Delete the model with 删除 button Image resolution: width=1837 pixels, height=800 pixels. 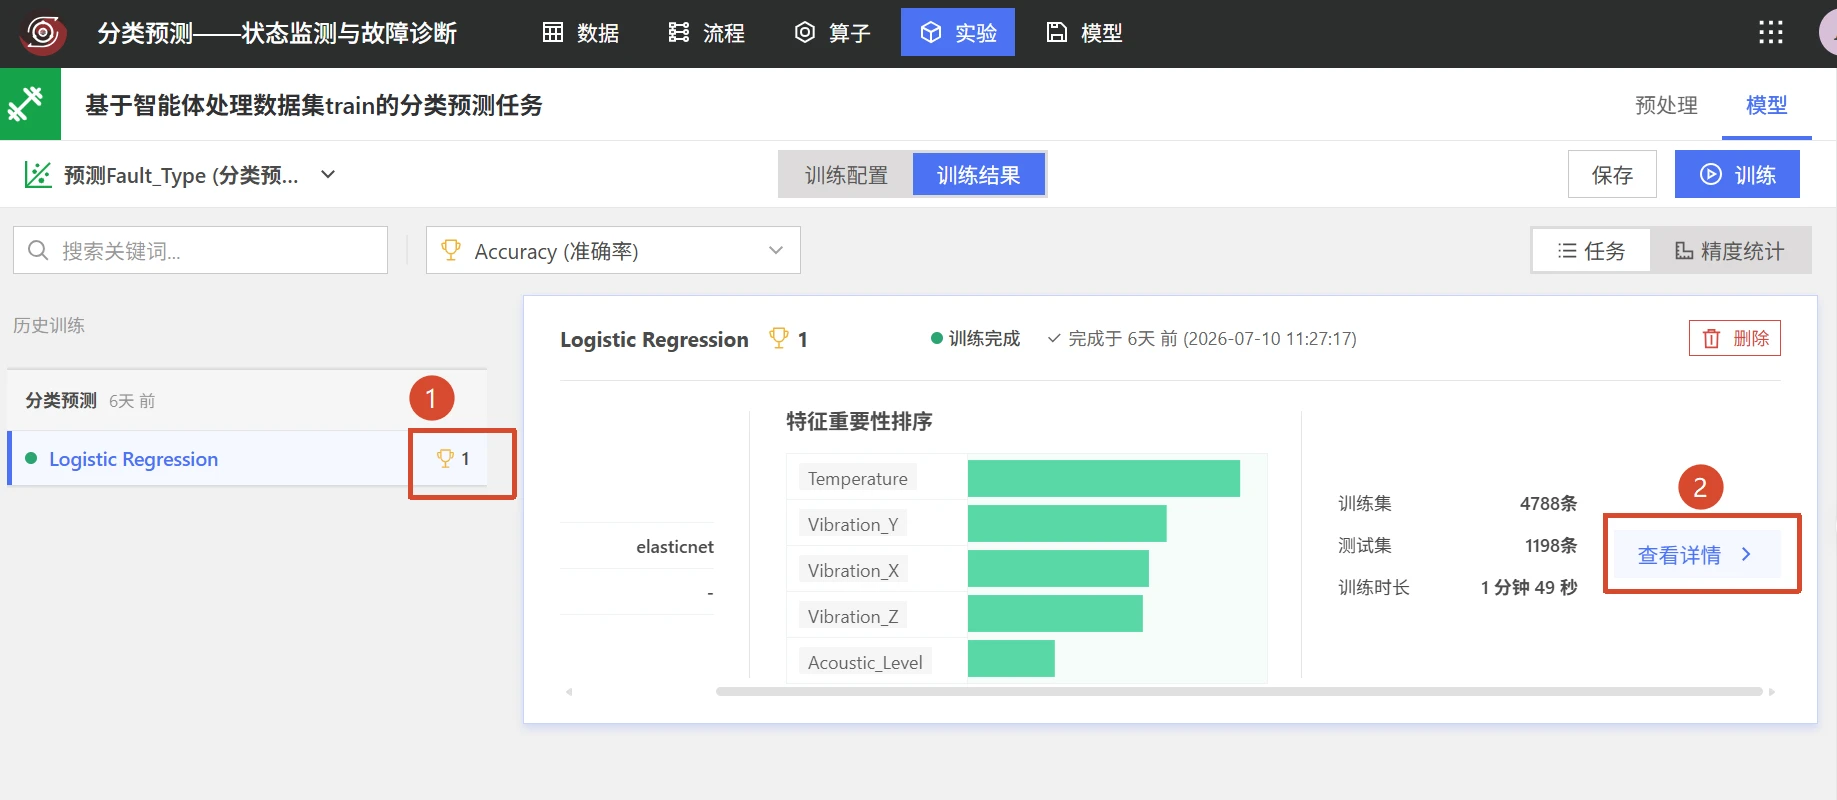point(1735,338)
